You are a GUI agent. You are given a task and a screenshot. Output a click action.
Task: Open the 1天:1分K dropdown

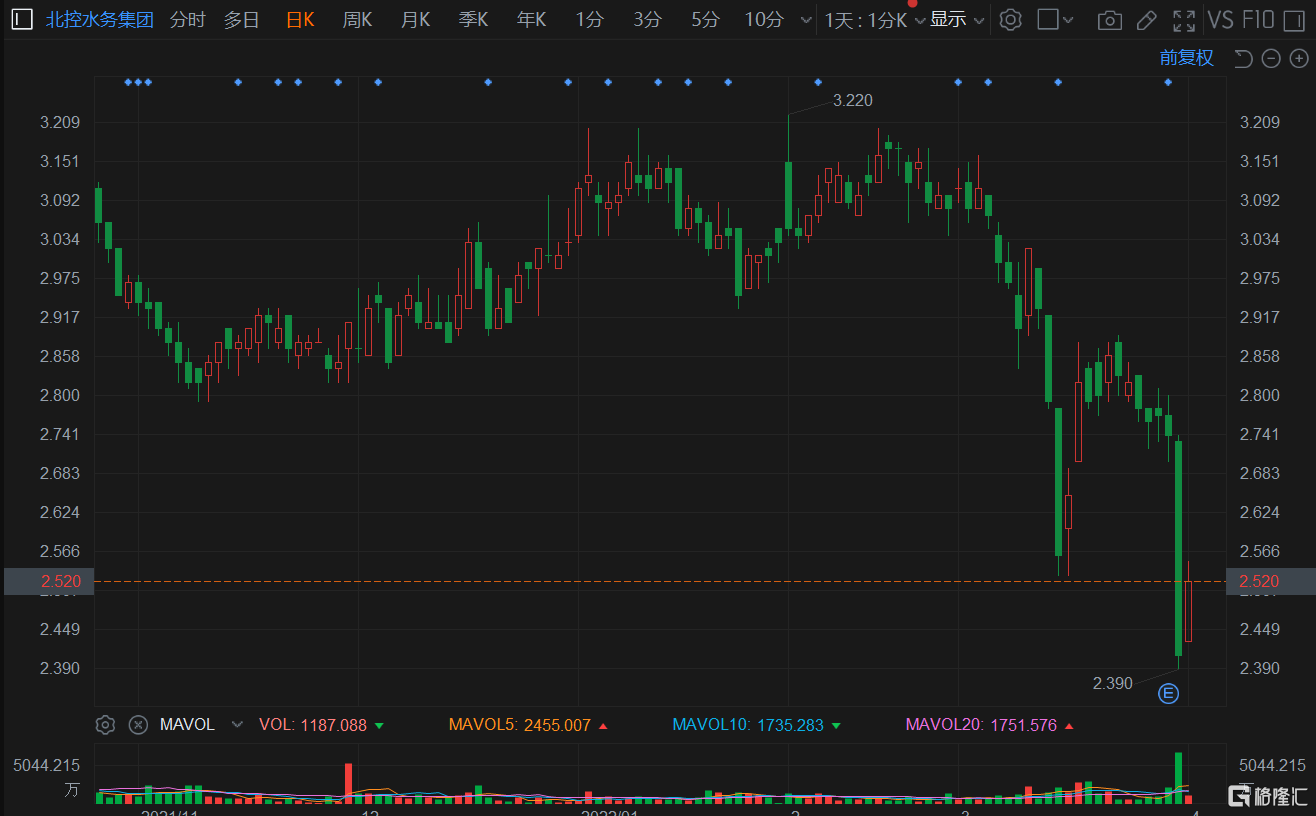(874, 20)
